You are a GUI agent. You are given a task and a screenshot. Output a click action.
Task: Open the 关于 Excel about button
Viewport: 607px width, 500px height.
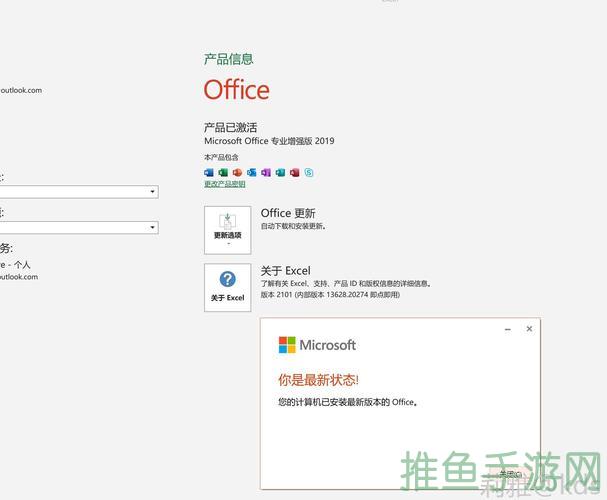point(228,287)
